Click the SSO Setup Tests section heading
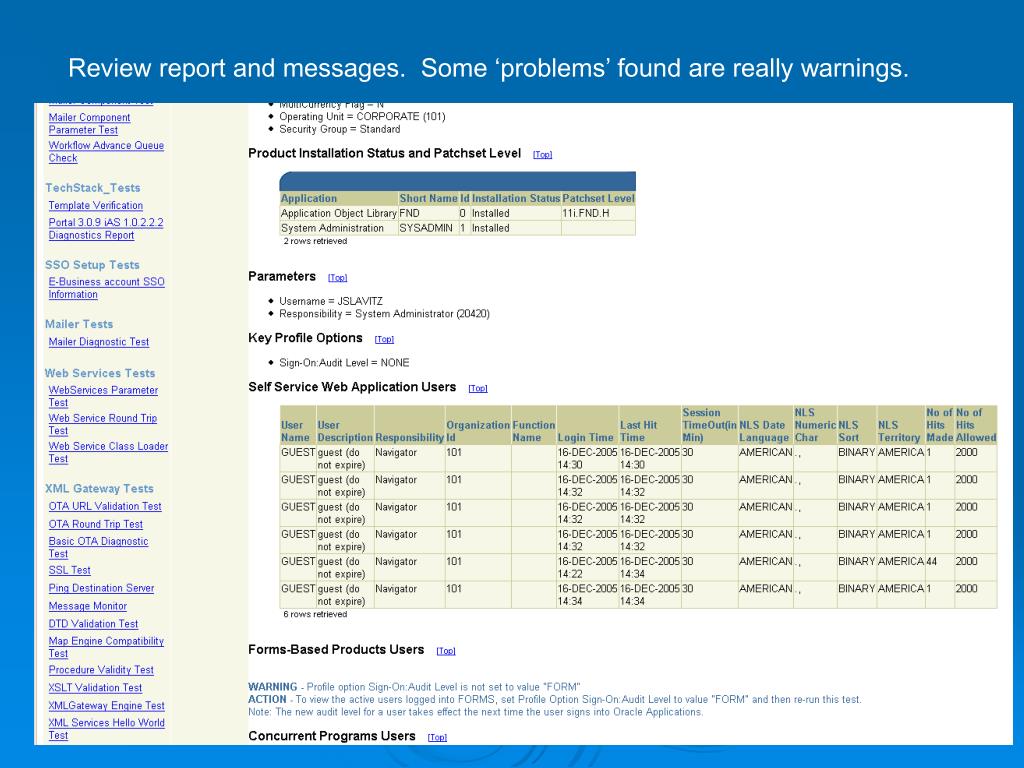This screenshot has height=768, width=1024. 92,265
